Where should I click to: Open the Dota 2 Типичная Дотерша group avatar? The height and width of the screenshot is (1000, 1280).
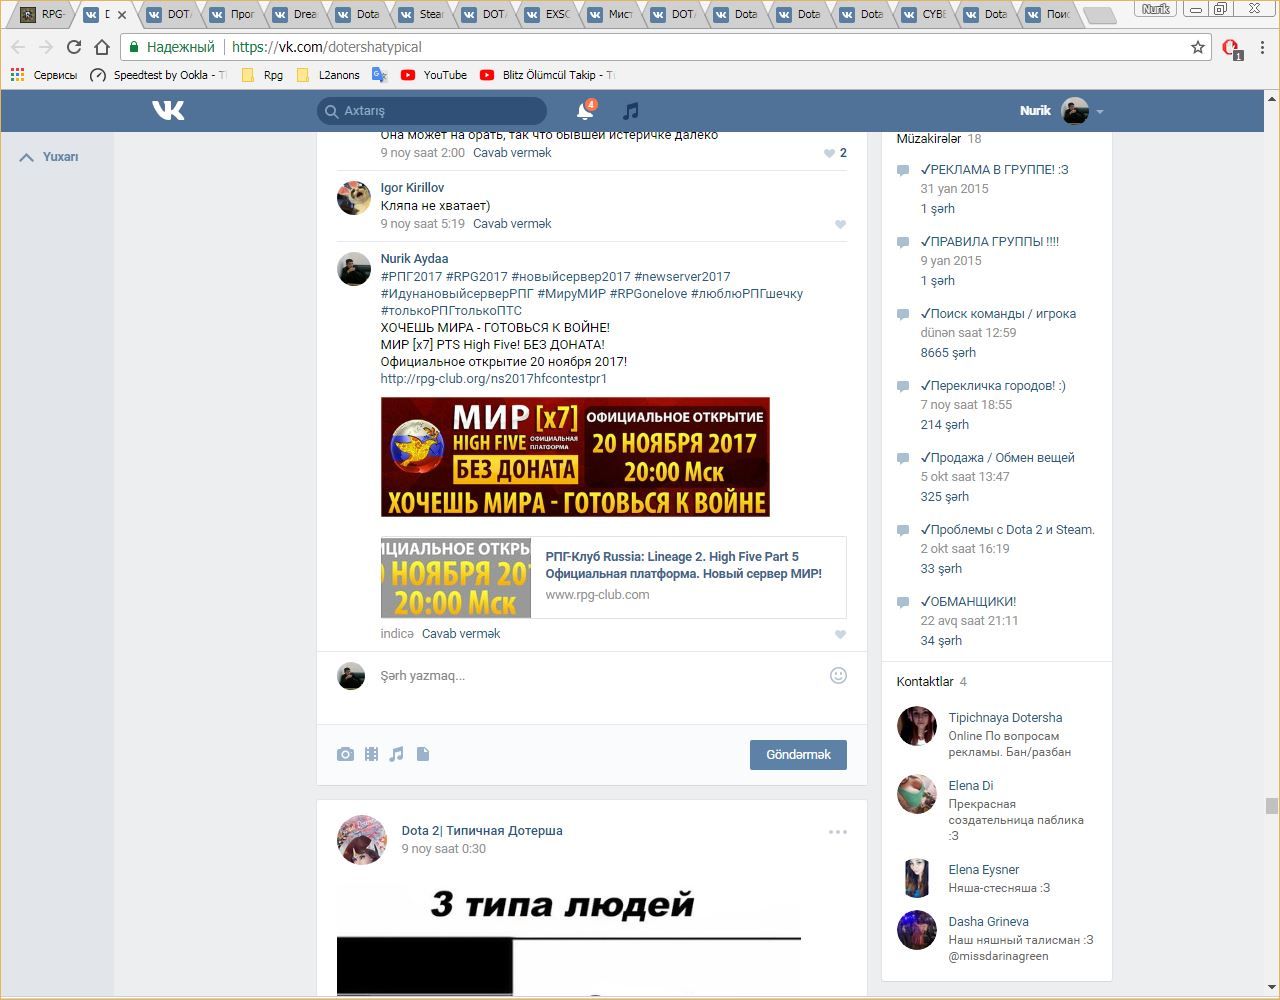pyautogui.click(x=362, y=839)
